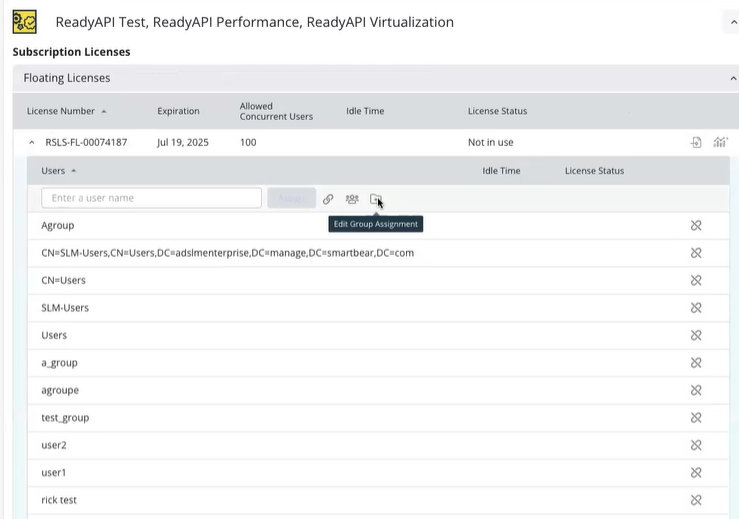Click the Edit Group Assignment icon
739x519 pixels.
(375, 199)
